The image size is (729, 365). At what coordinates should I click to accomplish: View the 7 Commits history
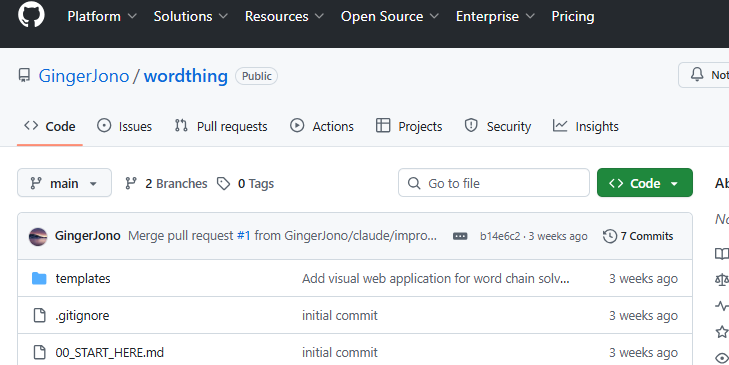pos(638,236)
